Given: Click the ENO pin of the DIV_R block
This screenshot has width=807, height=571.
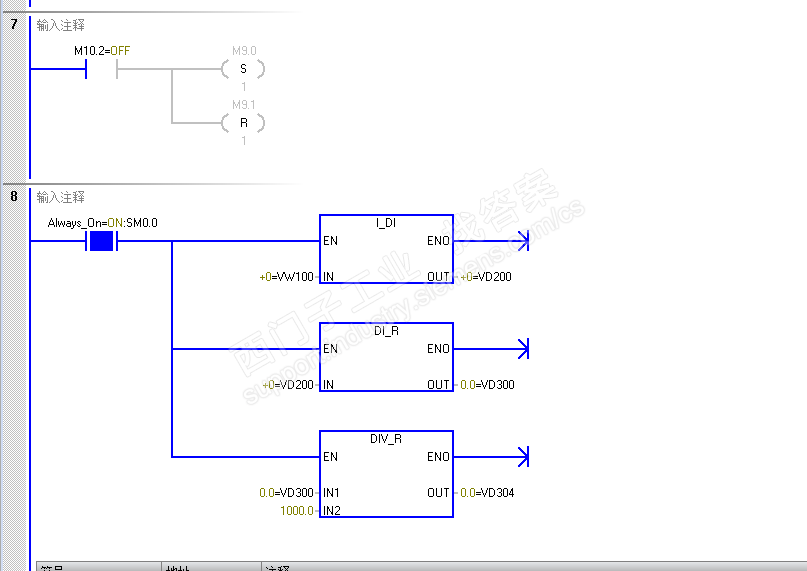Looking at the screenshot, I should click(x=438, y=457).
